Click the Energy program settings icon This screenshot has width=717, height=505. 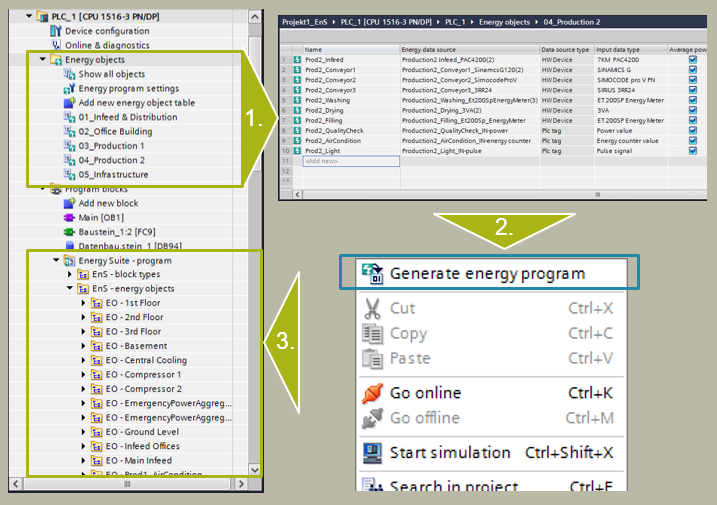70,88
